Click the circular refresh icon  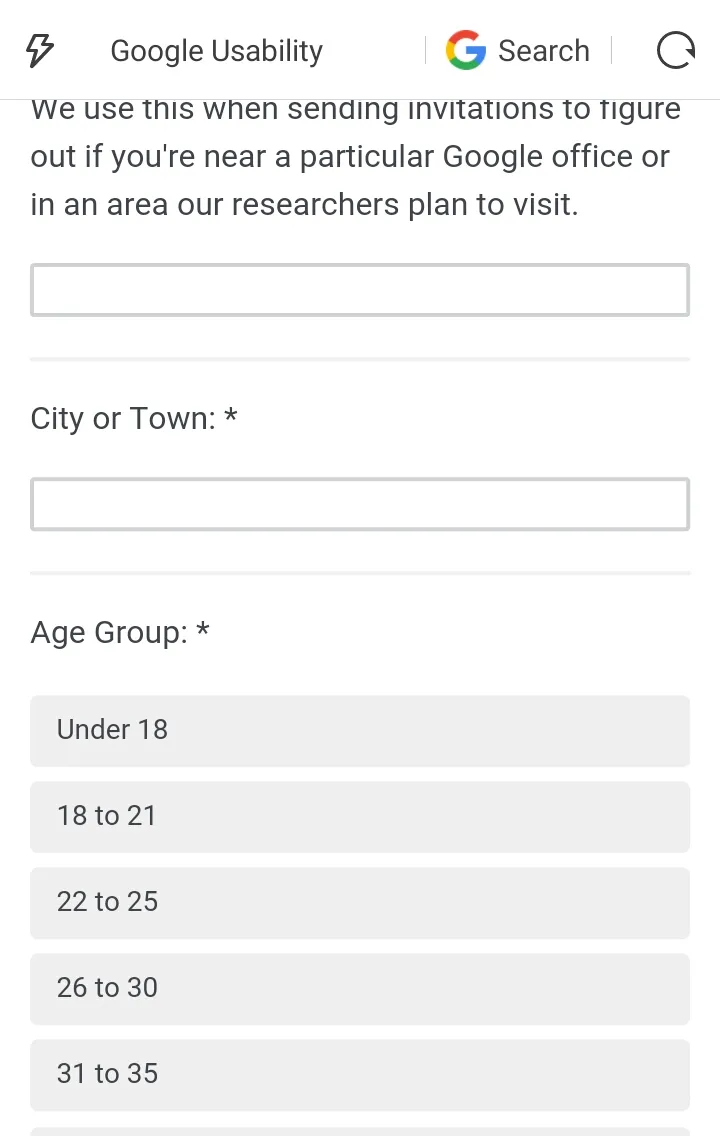675,50
